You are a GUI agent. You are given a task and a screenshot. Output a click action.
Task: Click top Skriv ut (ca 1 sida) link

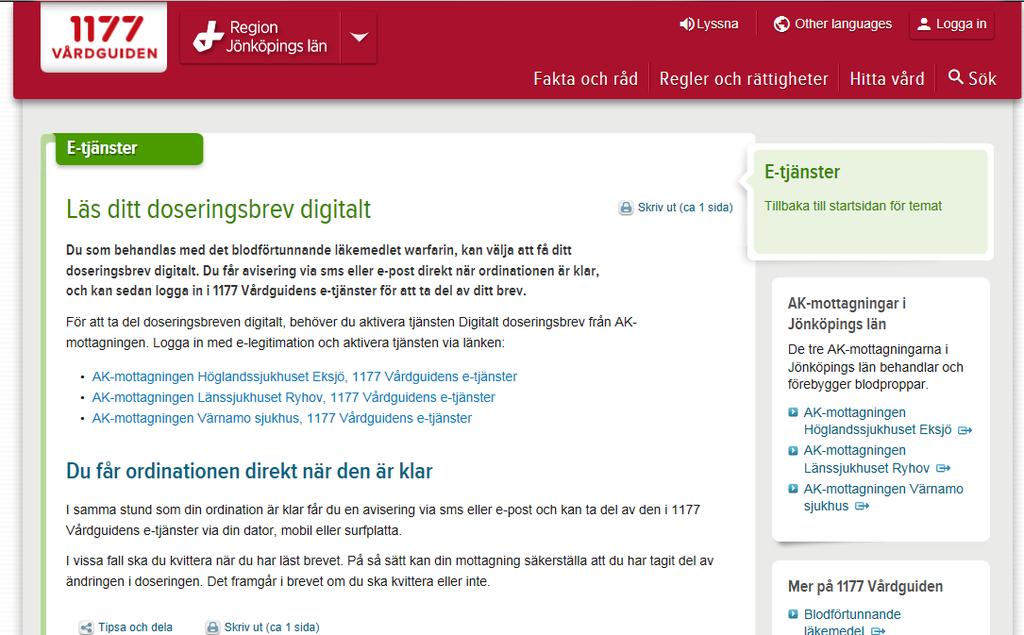point(685,207)
